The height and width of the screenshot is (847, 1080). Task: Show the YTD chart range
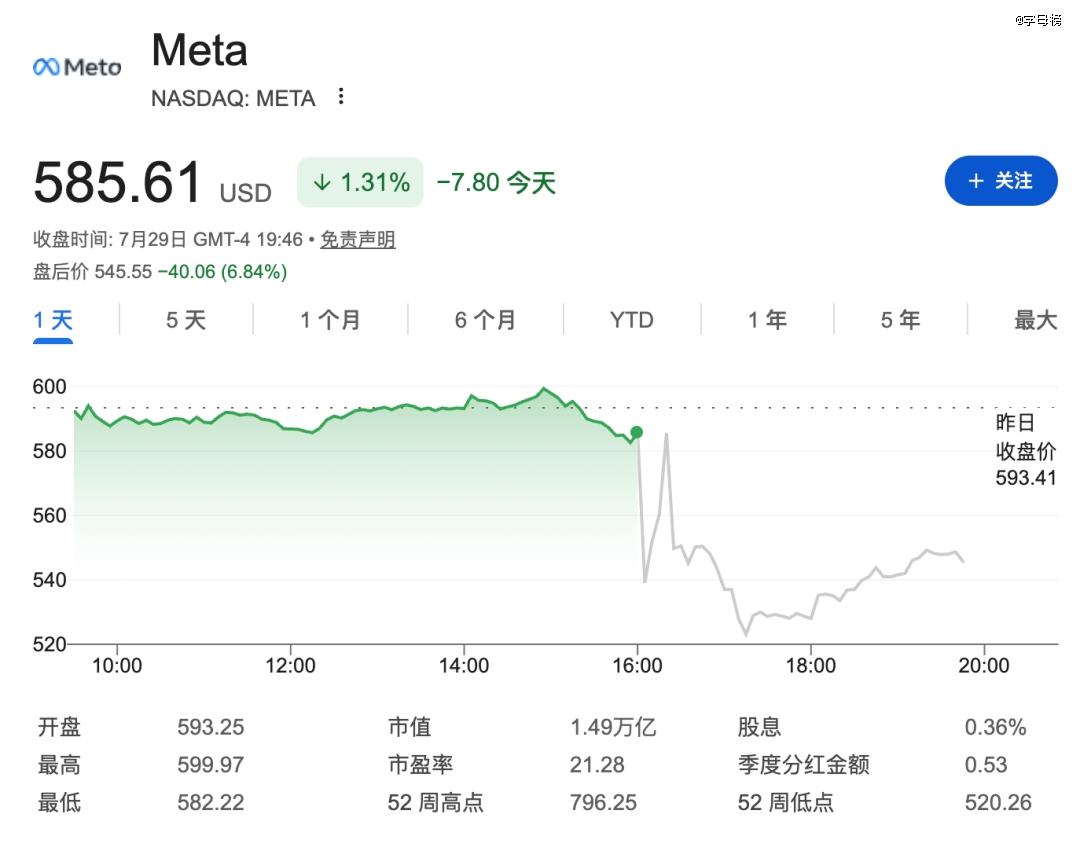632,320
